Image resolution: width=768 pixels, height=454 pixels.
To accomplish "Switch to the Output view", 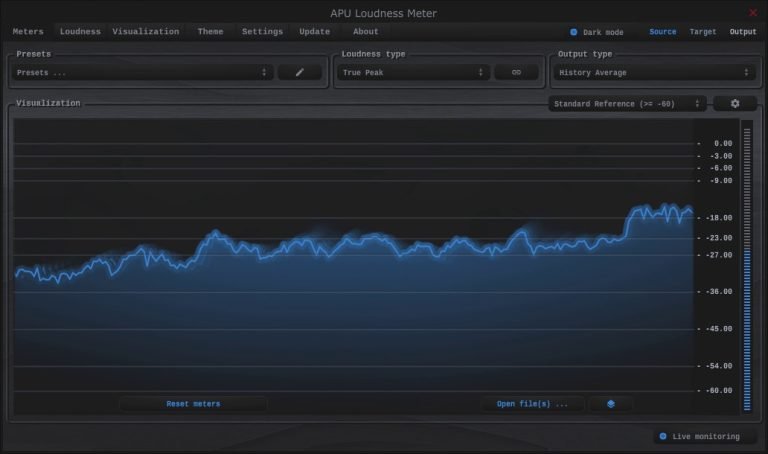I will (x=743, y=32).
